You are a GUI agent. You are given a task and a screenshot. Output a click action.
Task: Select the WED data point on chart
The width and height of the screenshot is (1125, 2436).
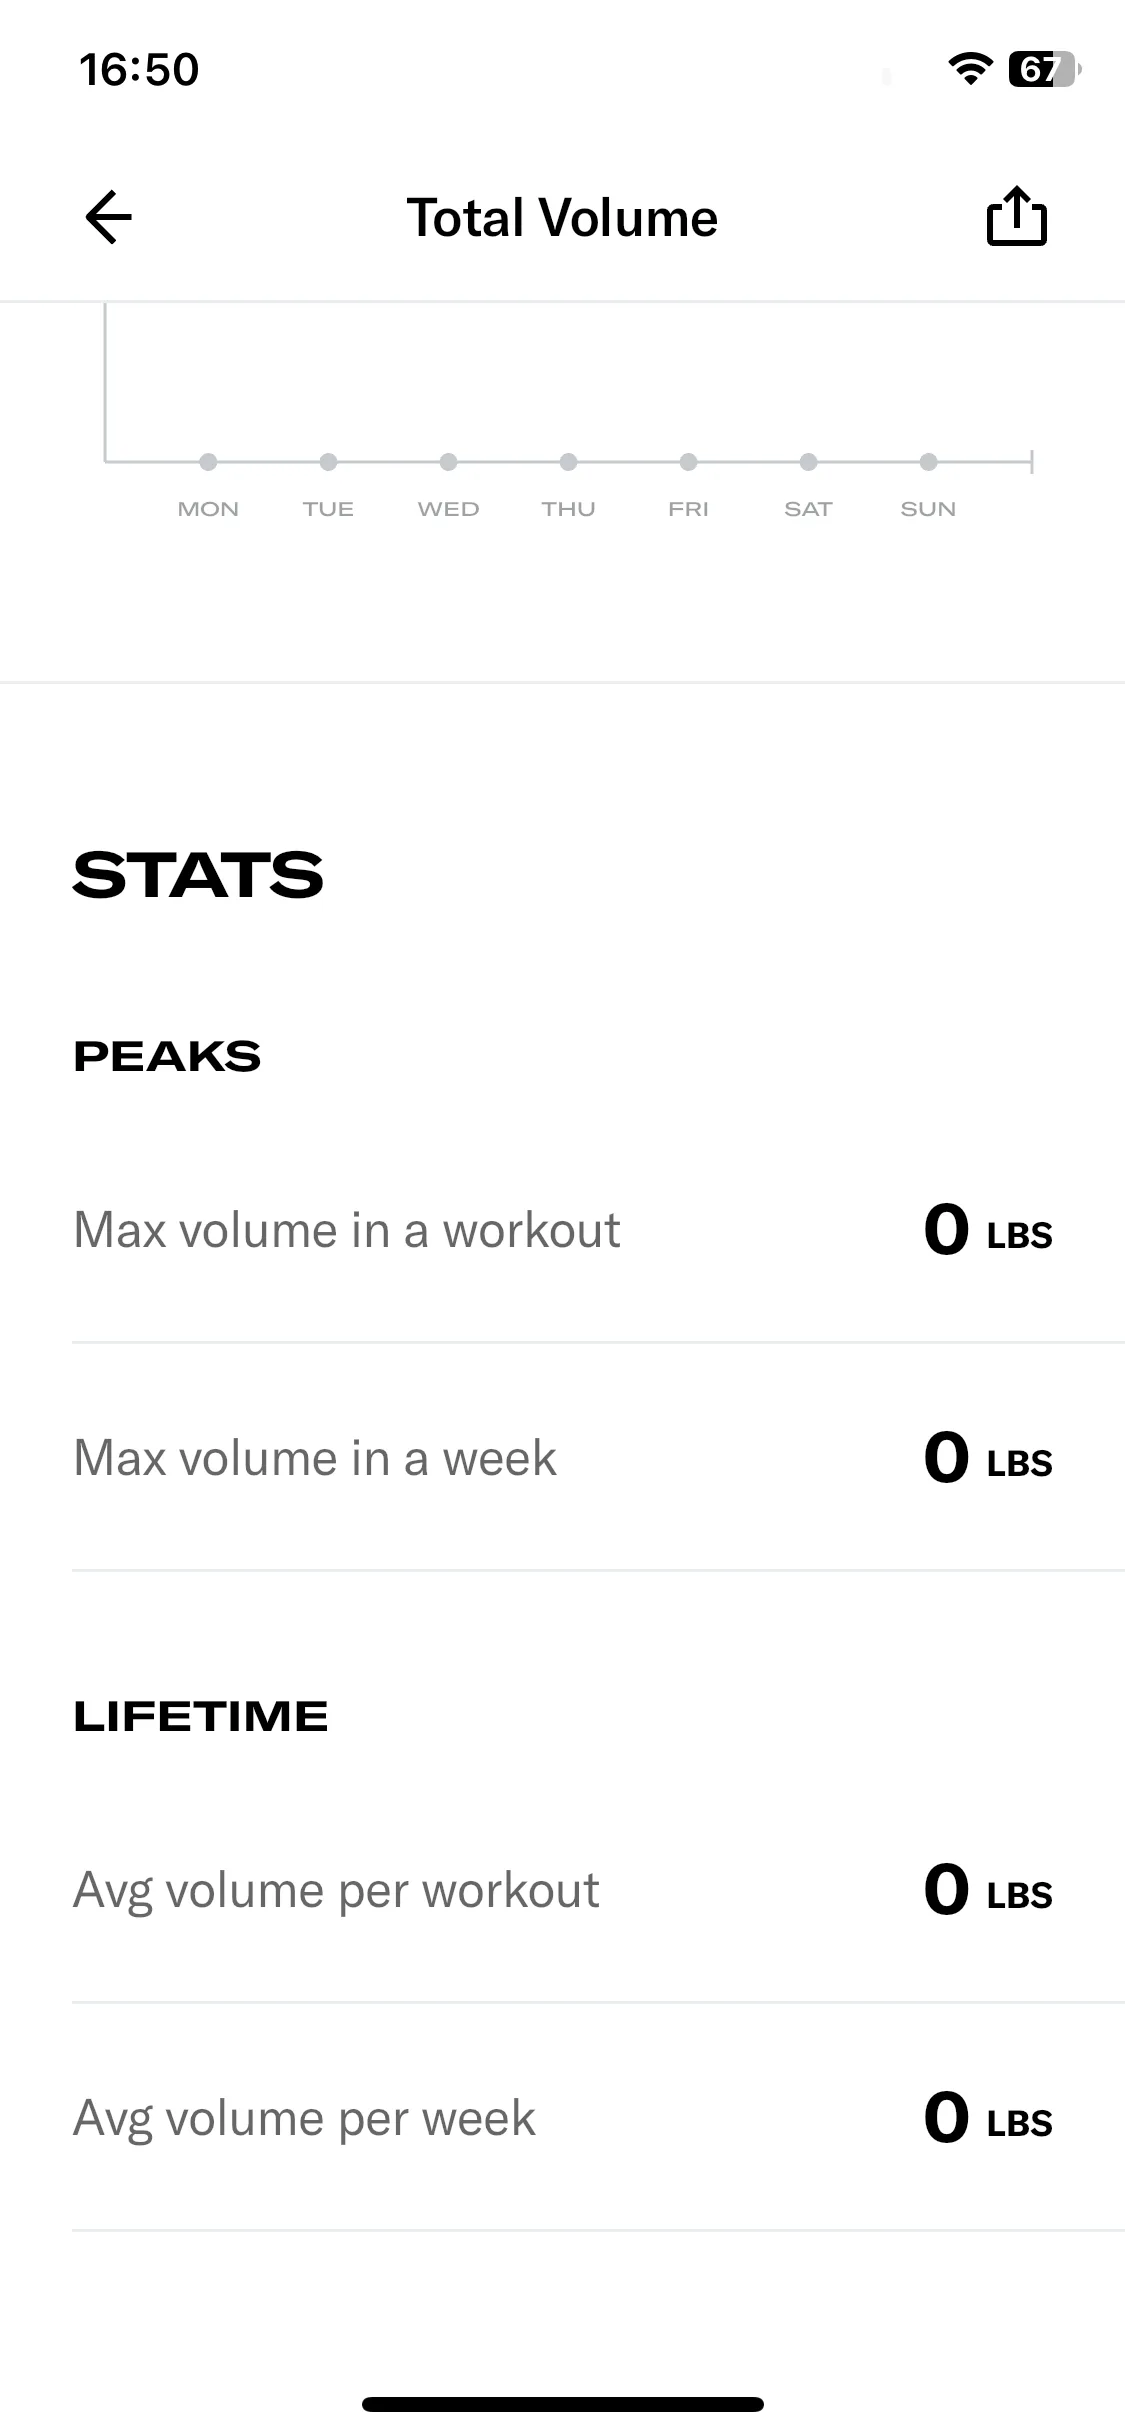(448, 462)
